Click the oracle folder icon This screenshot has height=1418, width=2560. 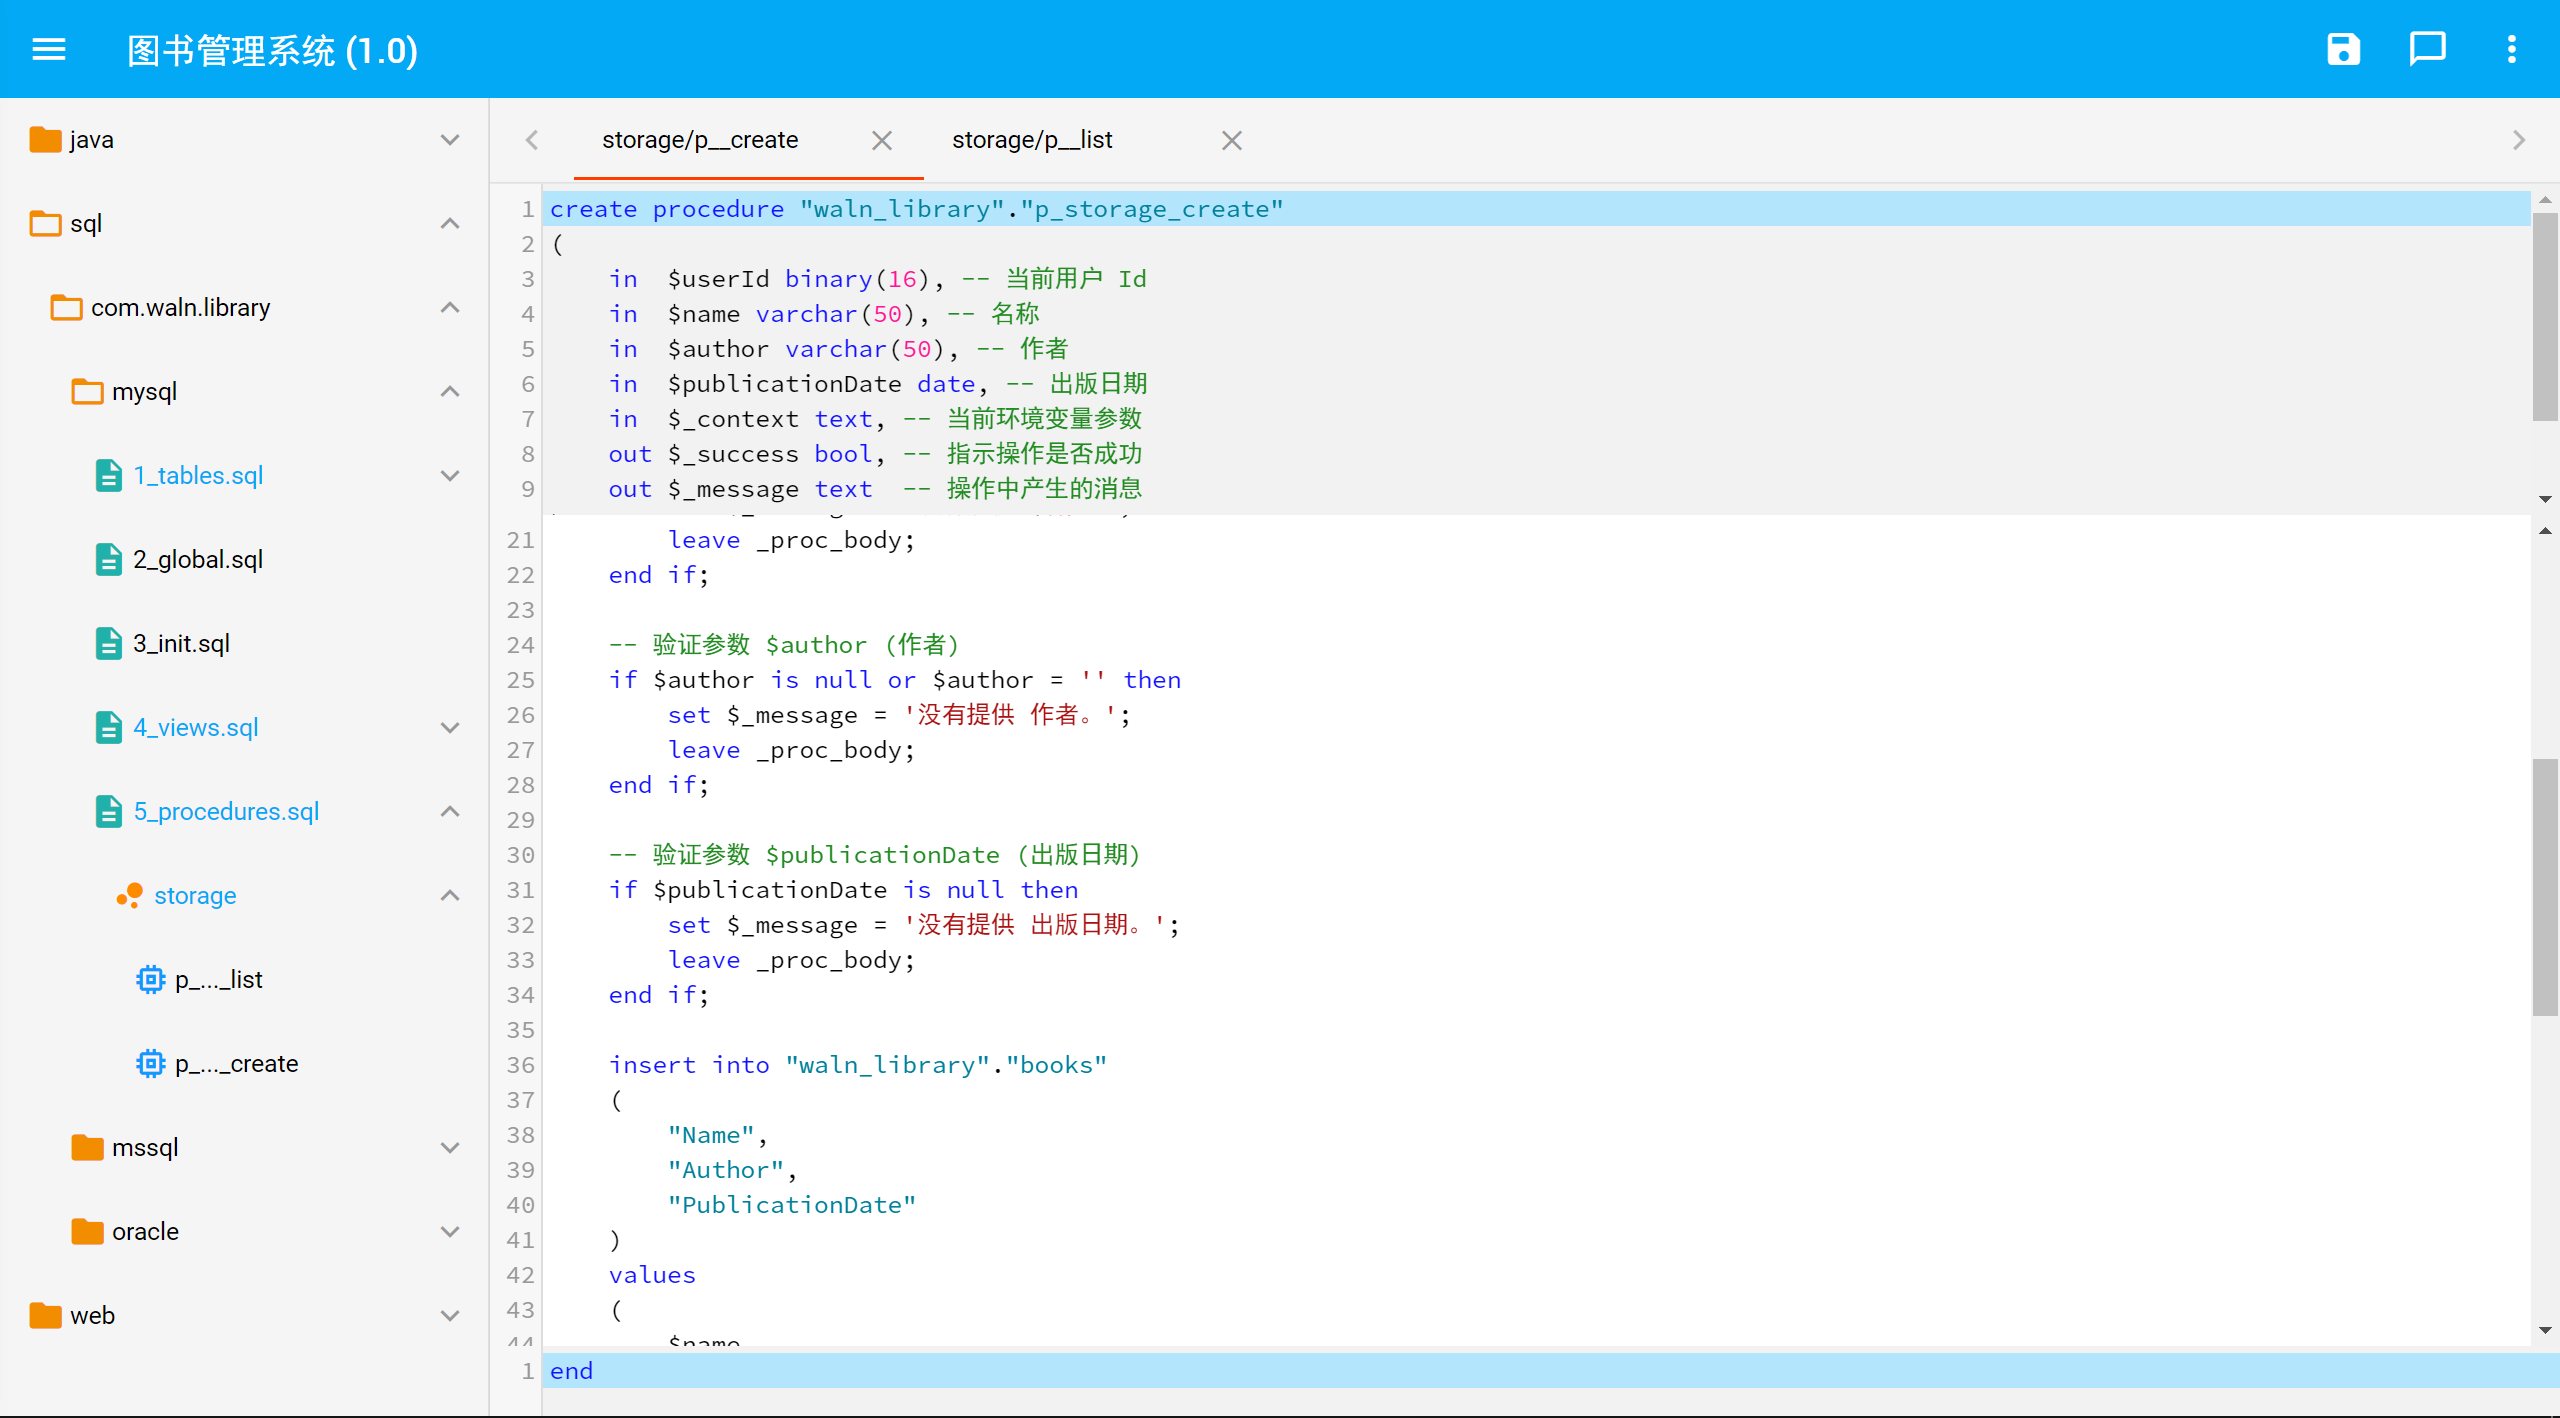click(x=87, y=1232)
